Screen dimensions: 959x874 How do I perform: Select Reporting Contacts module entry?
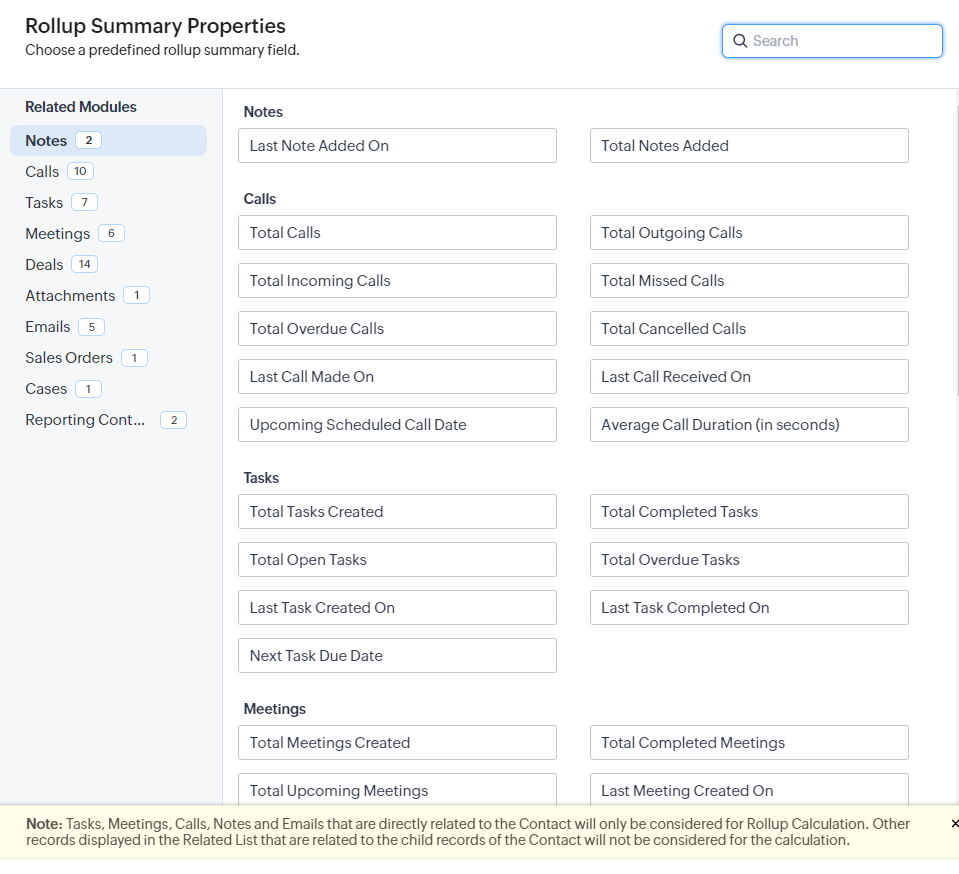pos(85,420)
